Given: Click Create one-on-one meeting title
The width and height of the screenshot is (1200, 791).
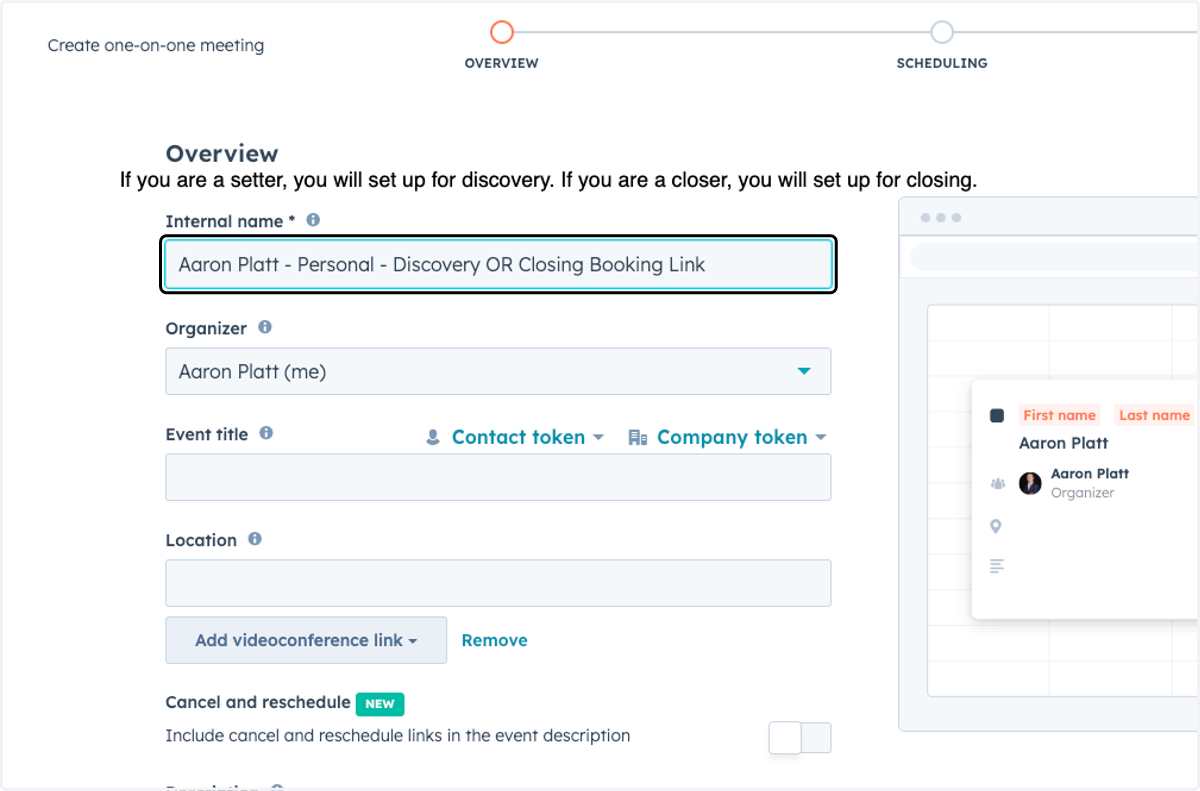Looking at the screenshot, I should (156, 45).
